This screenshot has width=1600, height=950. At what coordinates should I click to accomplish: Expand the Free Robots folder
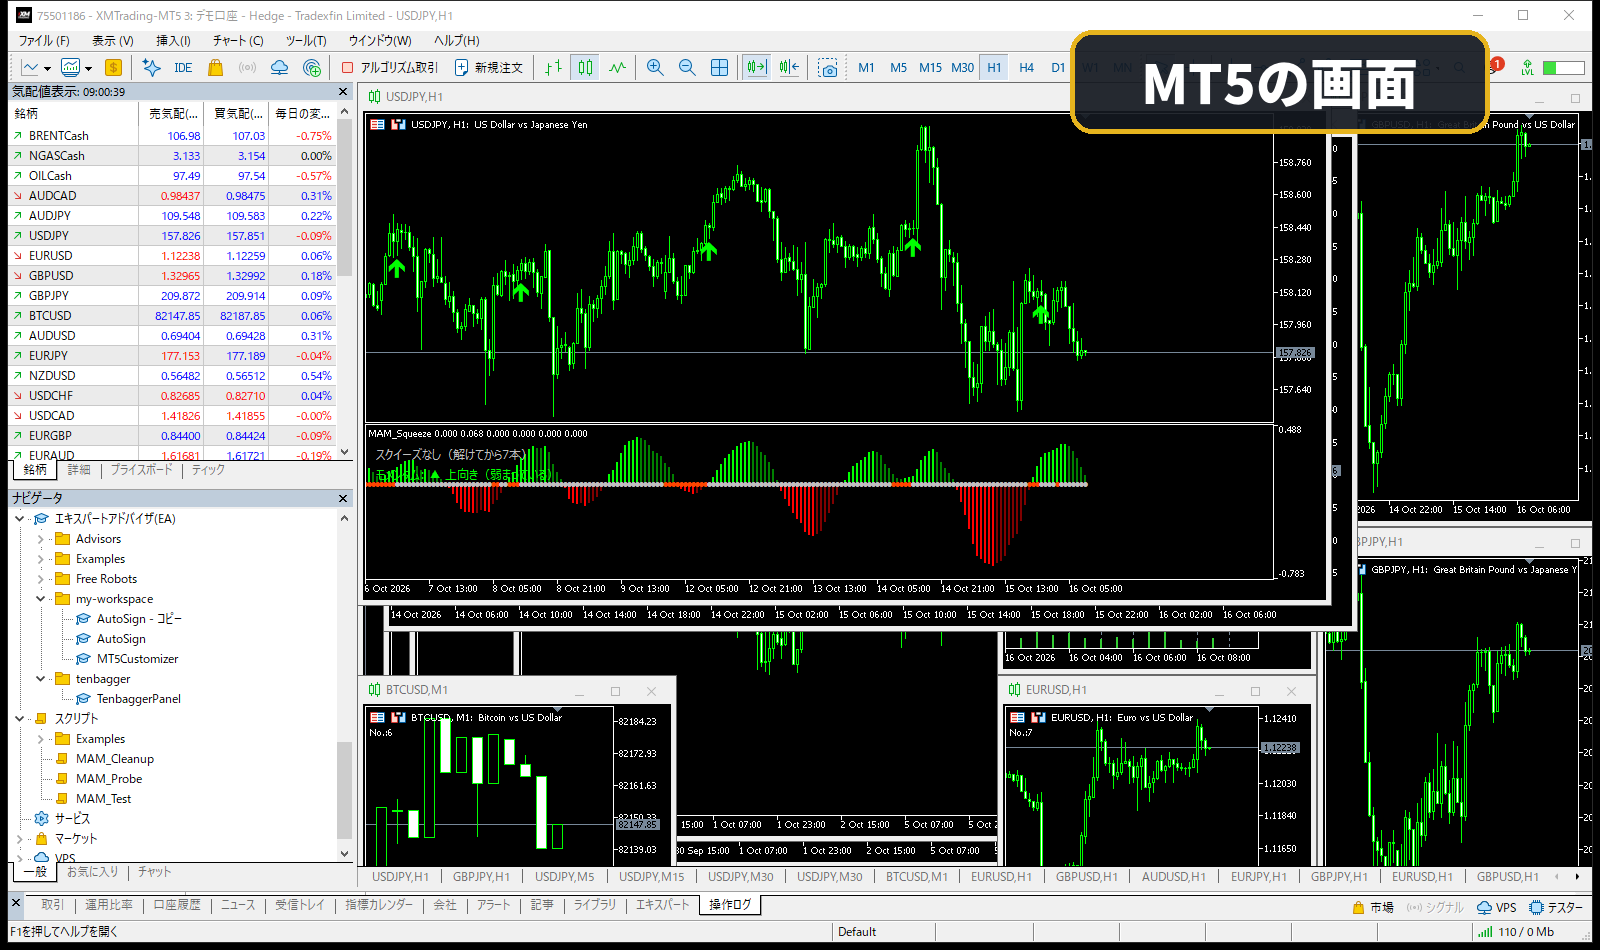pyautogui.click(x=41, y=579)
